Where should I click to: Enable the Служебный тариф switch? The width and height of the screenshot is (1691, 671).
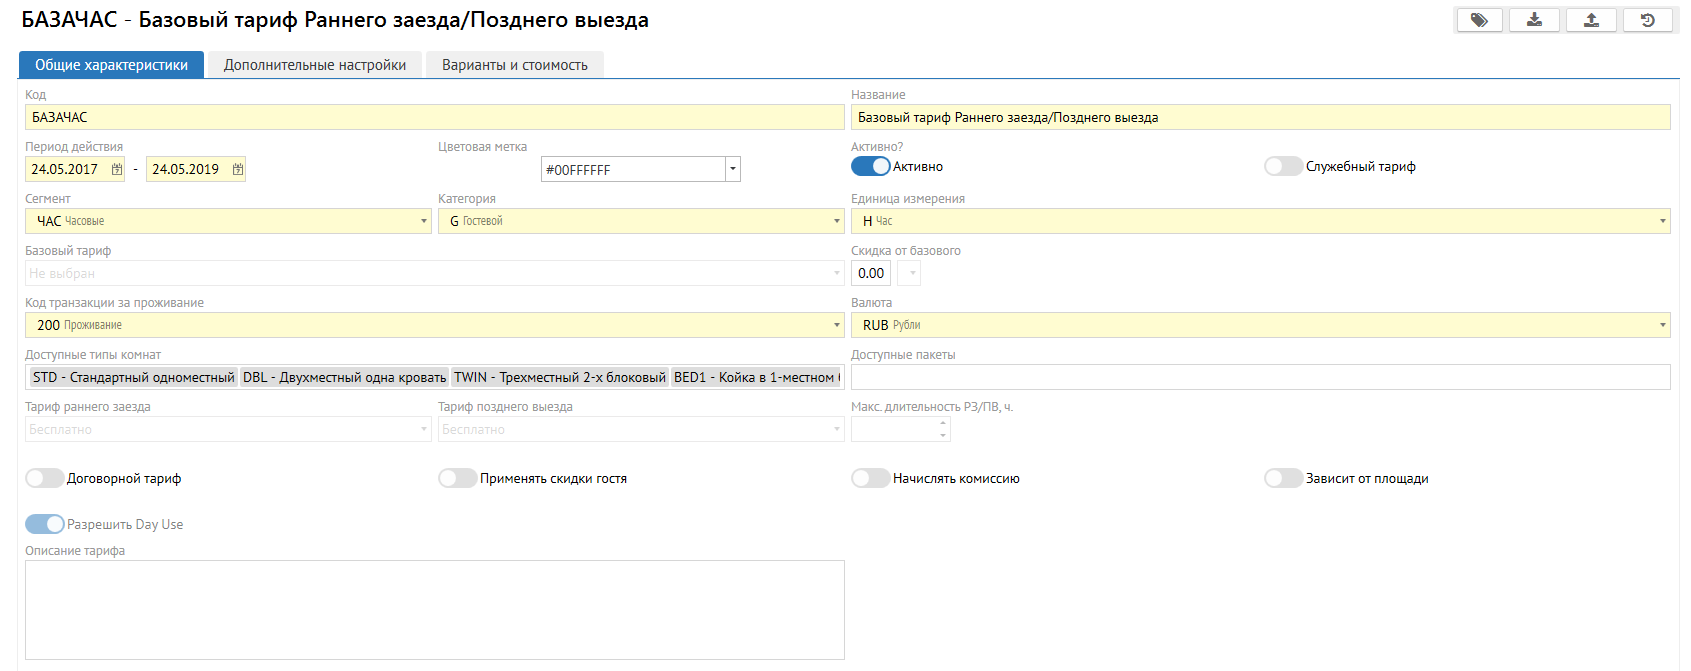[1283, 166]
